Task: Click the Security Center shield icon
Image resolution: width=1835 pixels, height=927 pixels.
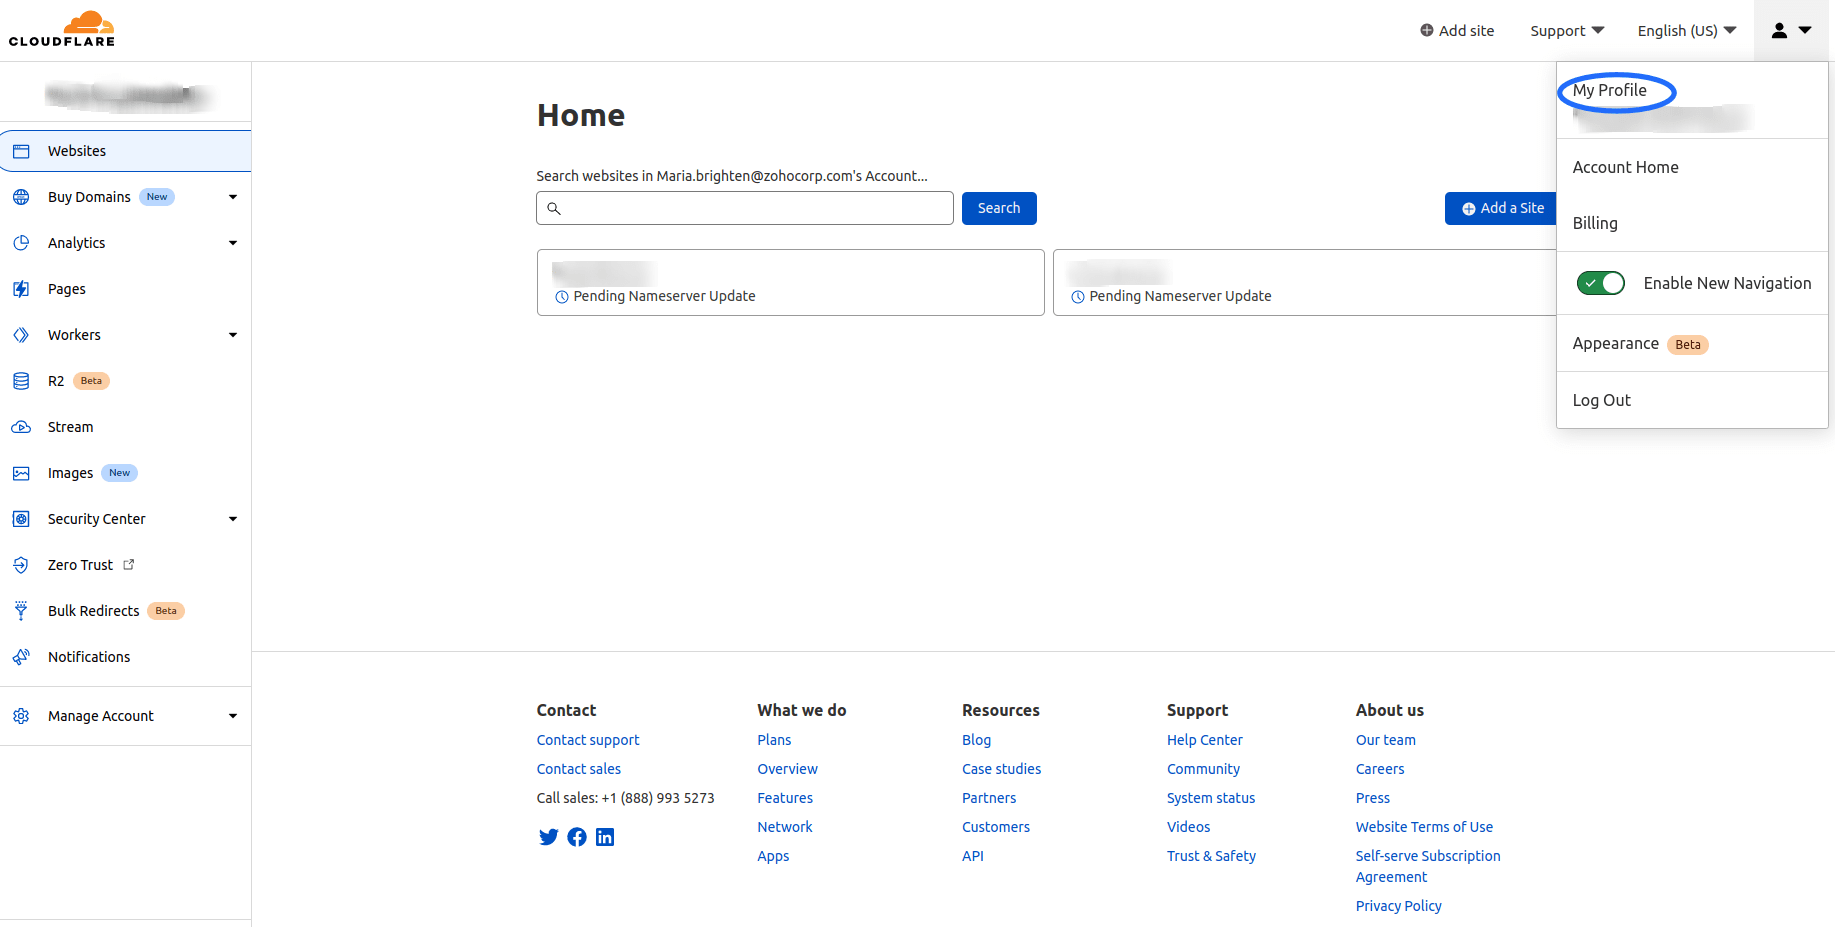Action: 21,519
